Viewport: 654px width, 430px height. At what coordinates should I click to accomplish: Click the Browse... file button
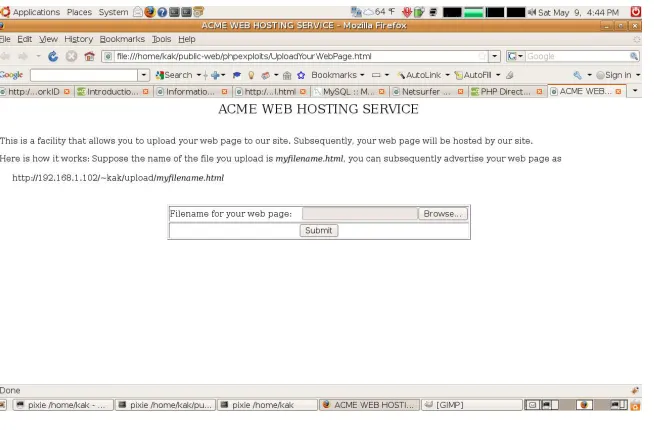443,214
